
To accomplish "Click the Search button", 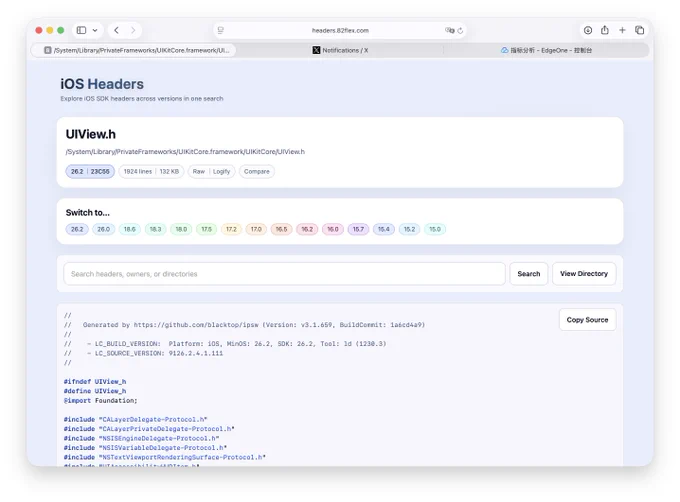I will click(x=529, y=274).
